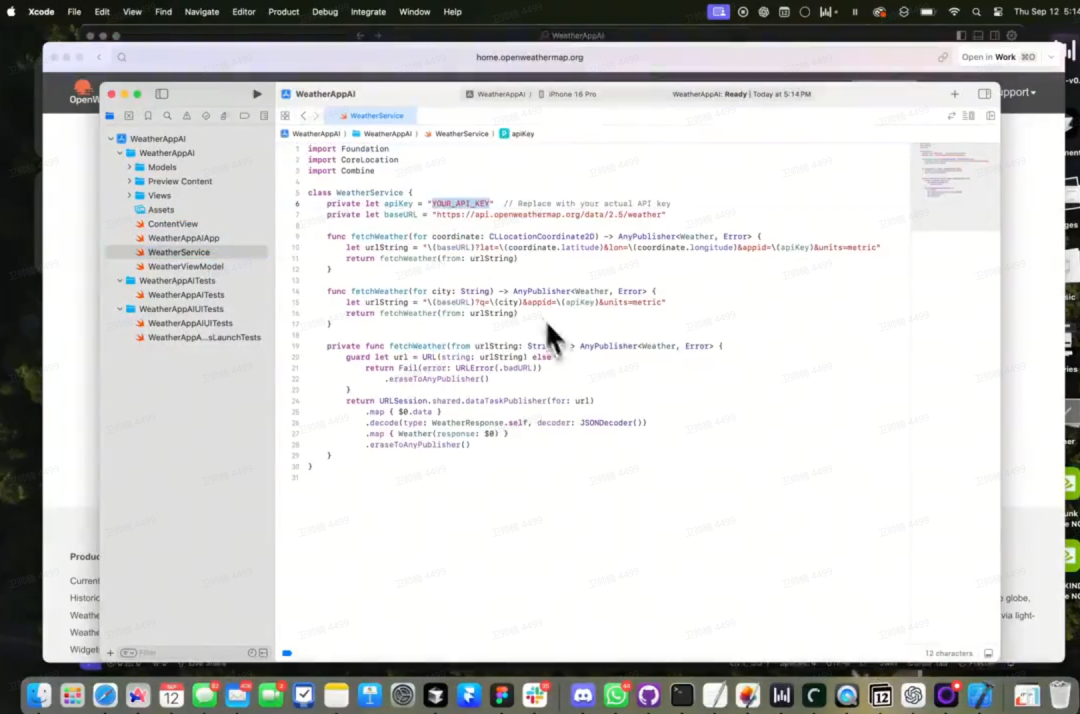Open Discord from the Dock

pyautogui.click(x=583, y=696)
